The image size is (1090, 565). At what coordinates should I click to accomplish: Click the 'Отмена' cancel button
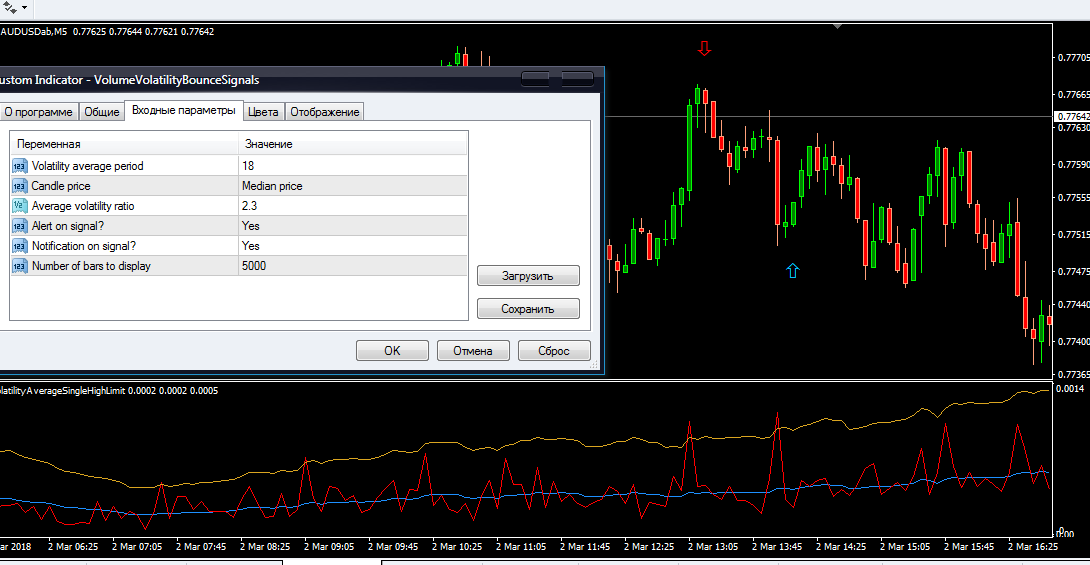[x=473, y=351]
